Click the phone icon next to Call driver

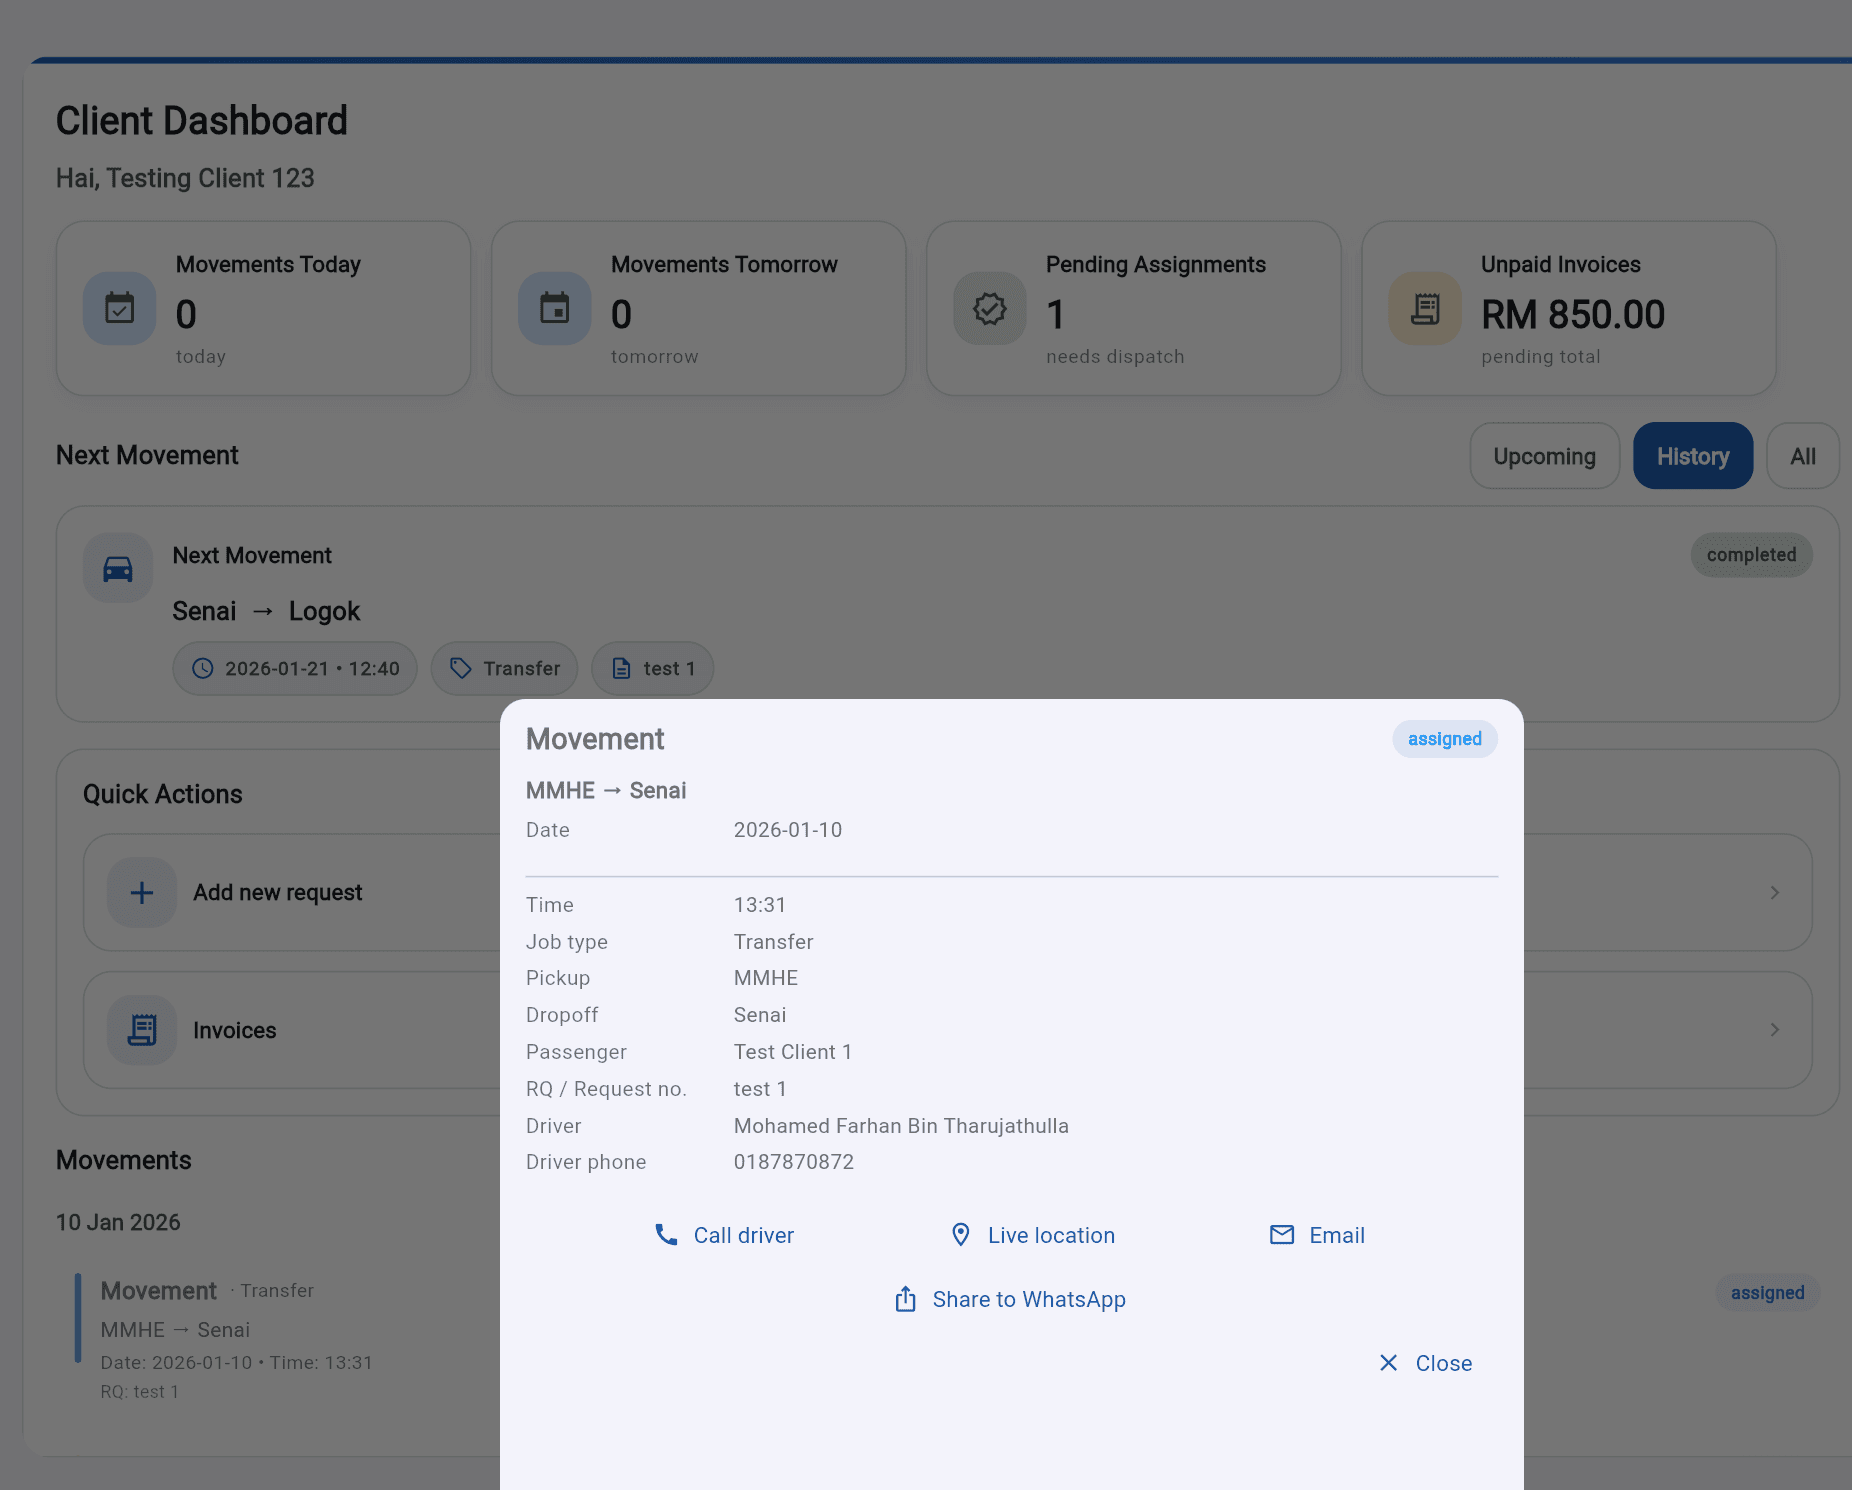point(666,1235)
